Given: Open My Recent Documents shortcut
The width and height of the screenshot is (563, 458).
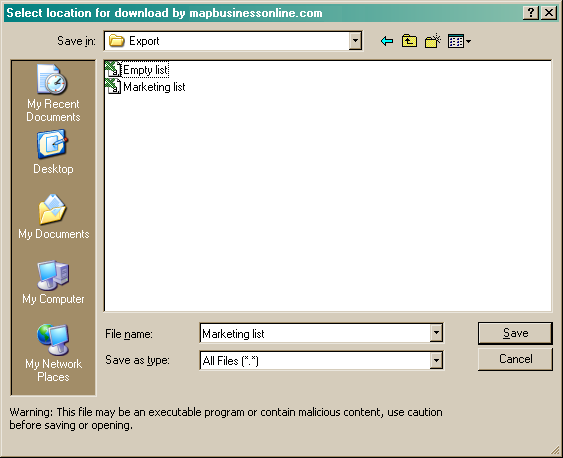Looking at the screenshot, I should (x=53, y=93).
